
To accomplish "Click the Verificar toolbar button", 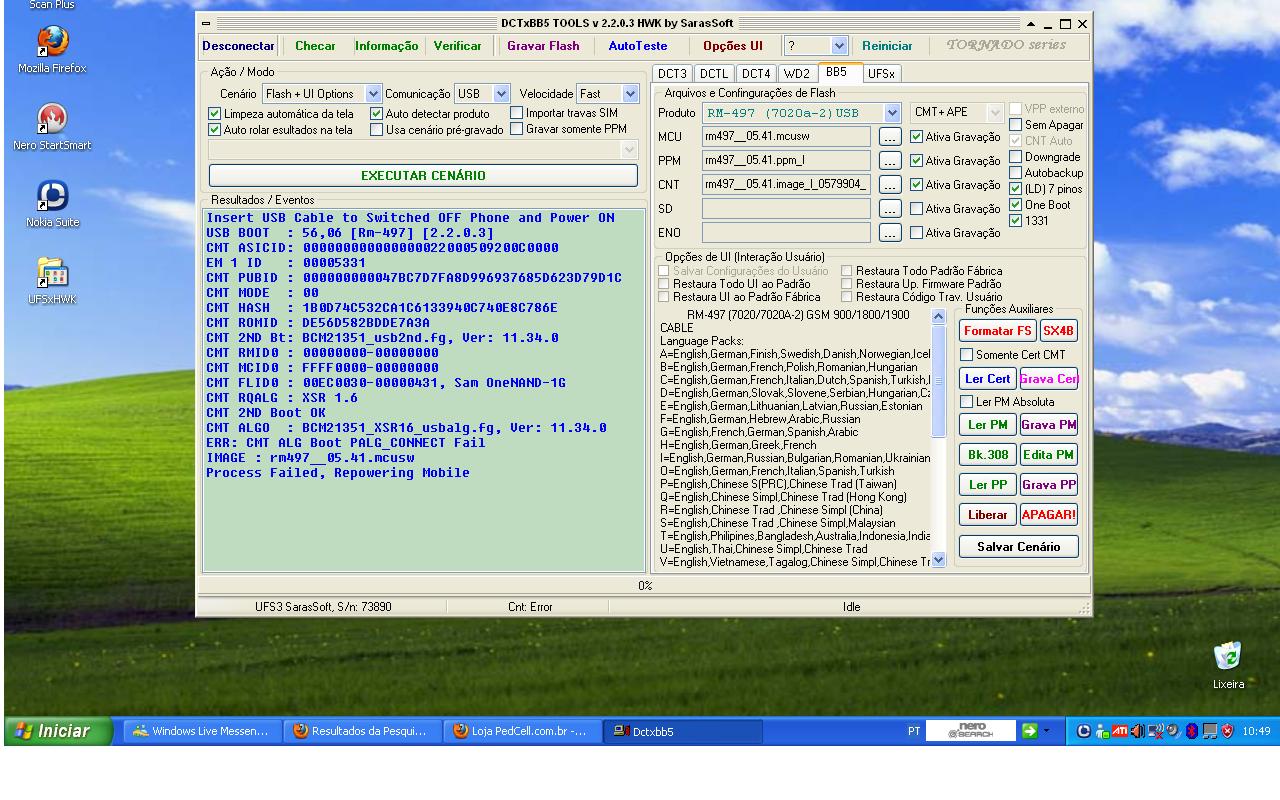I will pyautogui.click(x=457, y=46).
